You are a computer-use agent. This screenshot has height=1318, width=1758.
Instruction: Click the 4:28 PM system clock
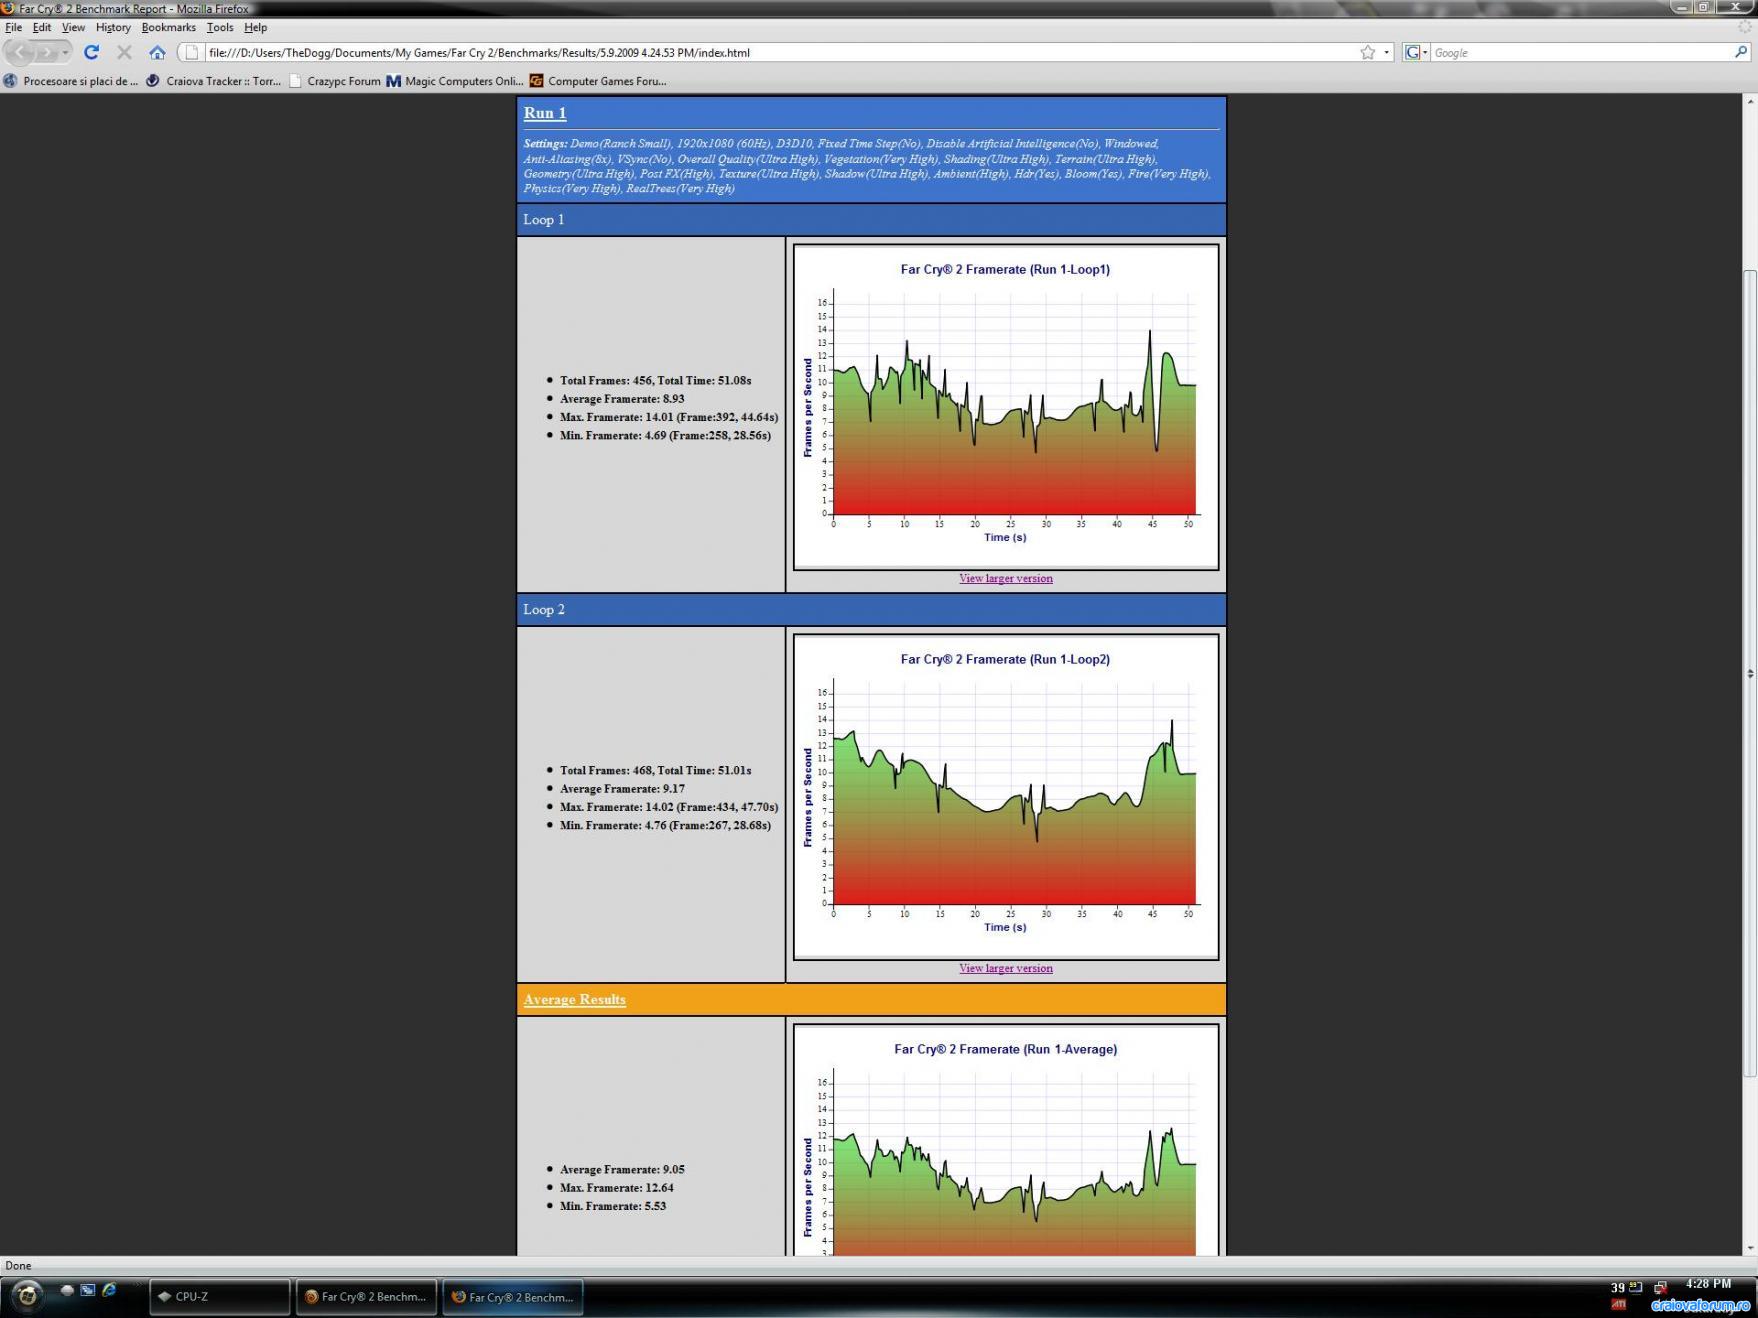point(1708,1284)
